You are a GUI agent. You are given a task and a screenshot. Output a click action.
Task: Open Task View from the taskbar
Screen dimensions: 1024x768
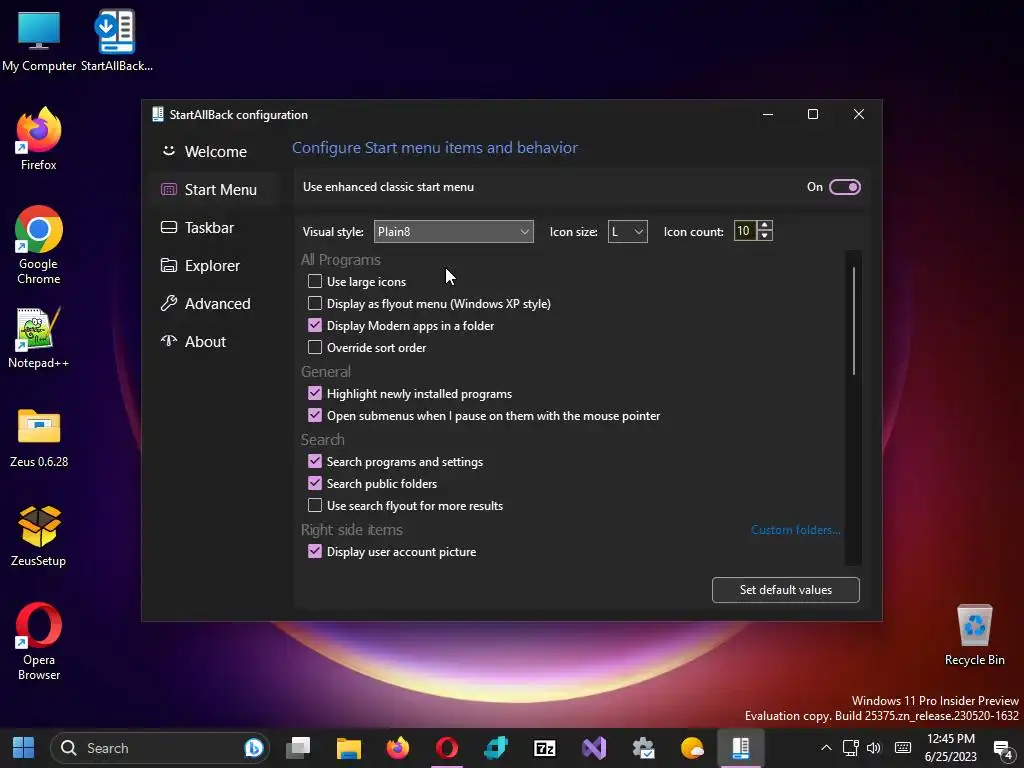click(298, 748)
